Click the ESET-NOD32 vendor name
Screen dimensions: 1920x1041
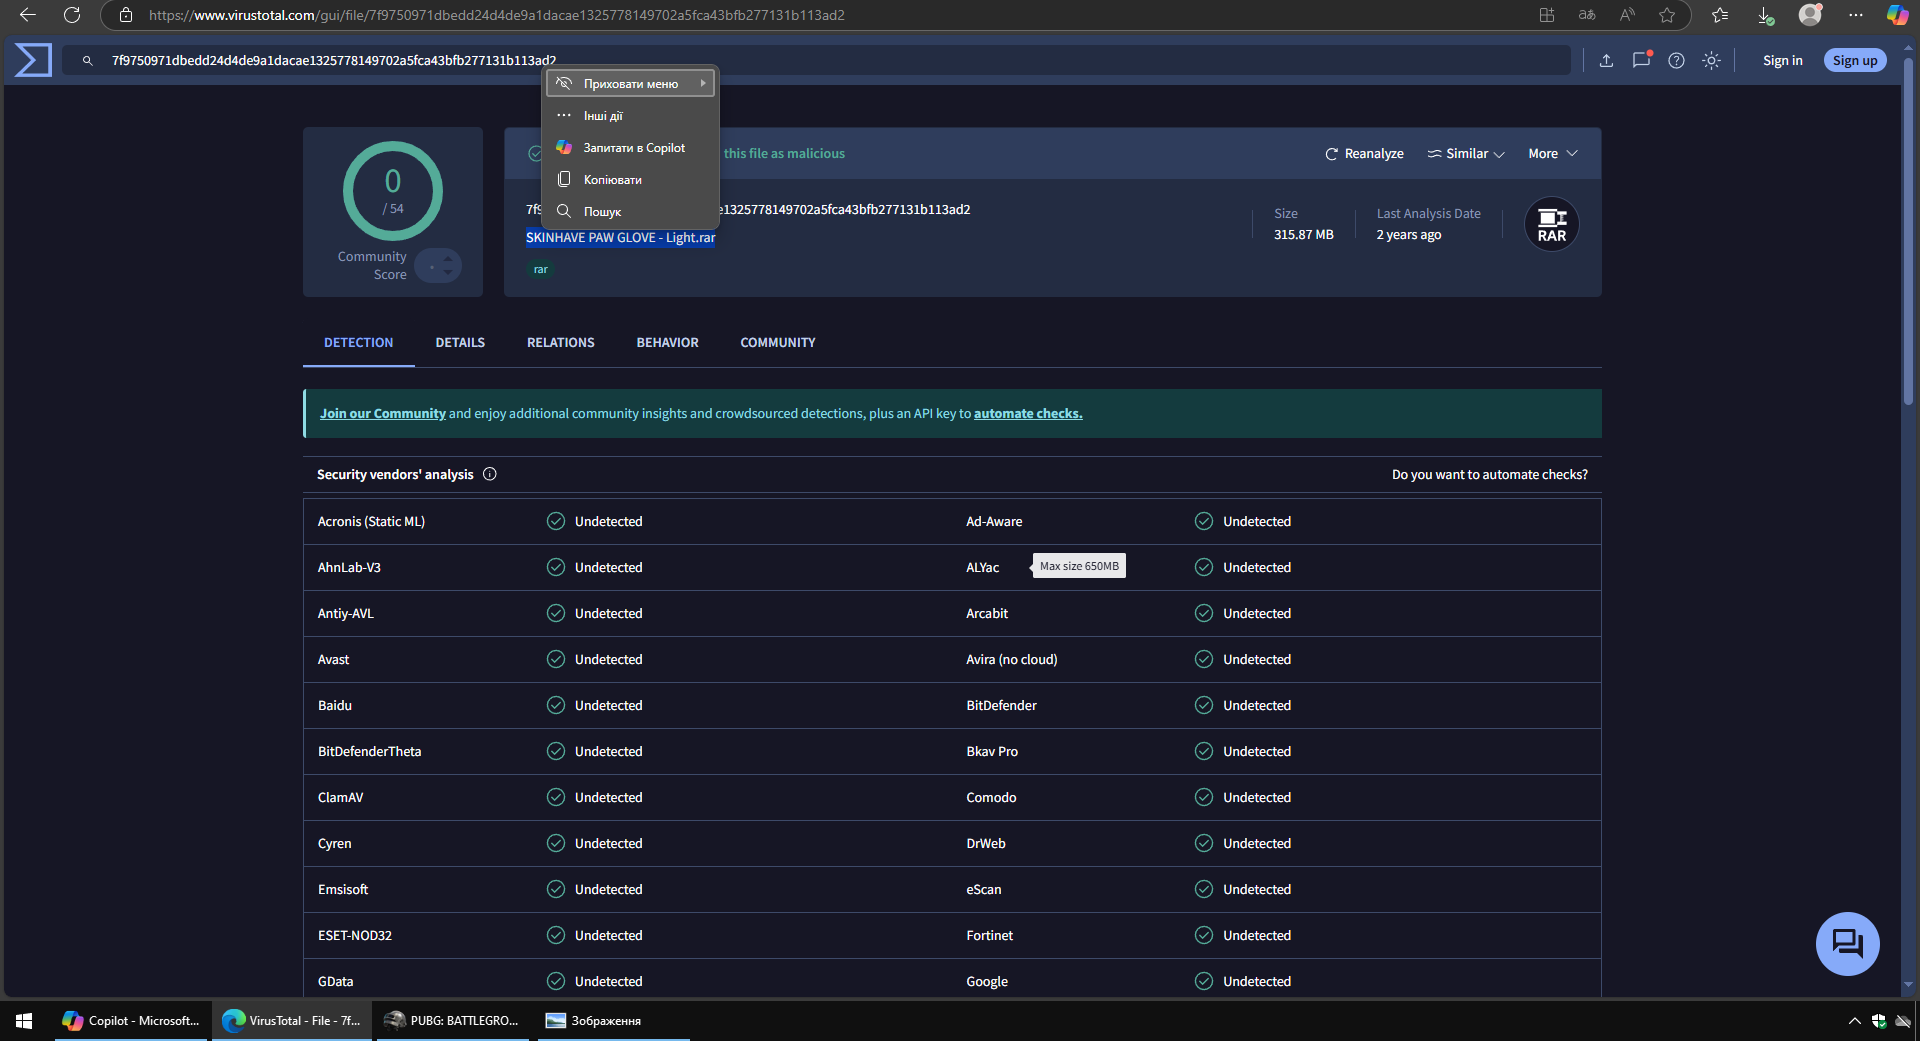(355, 936)
